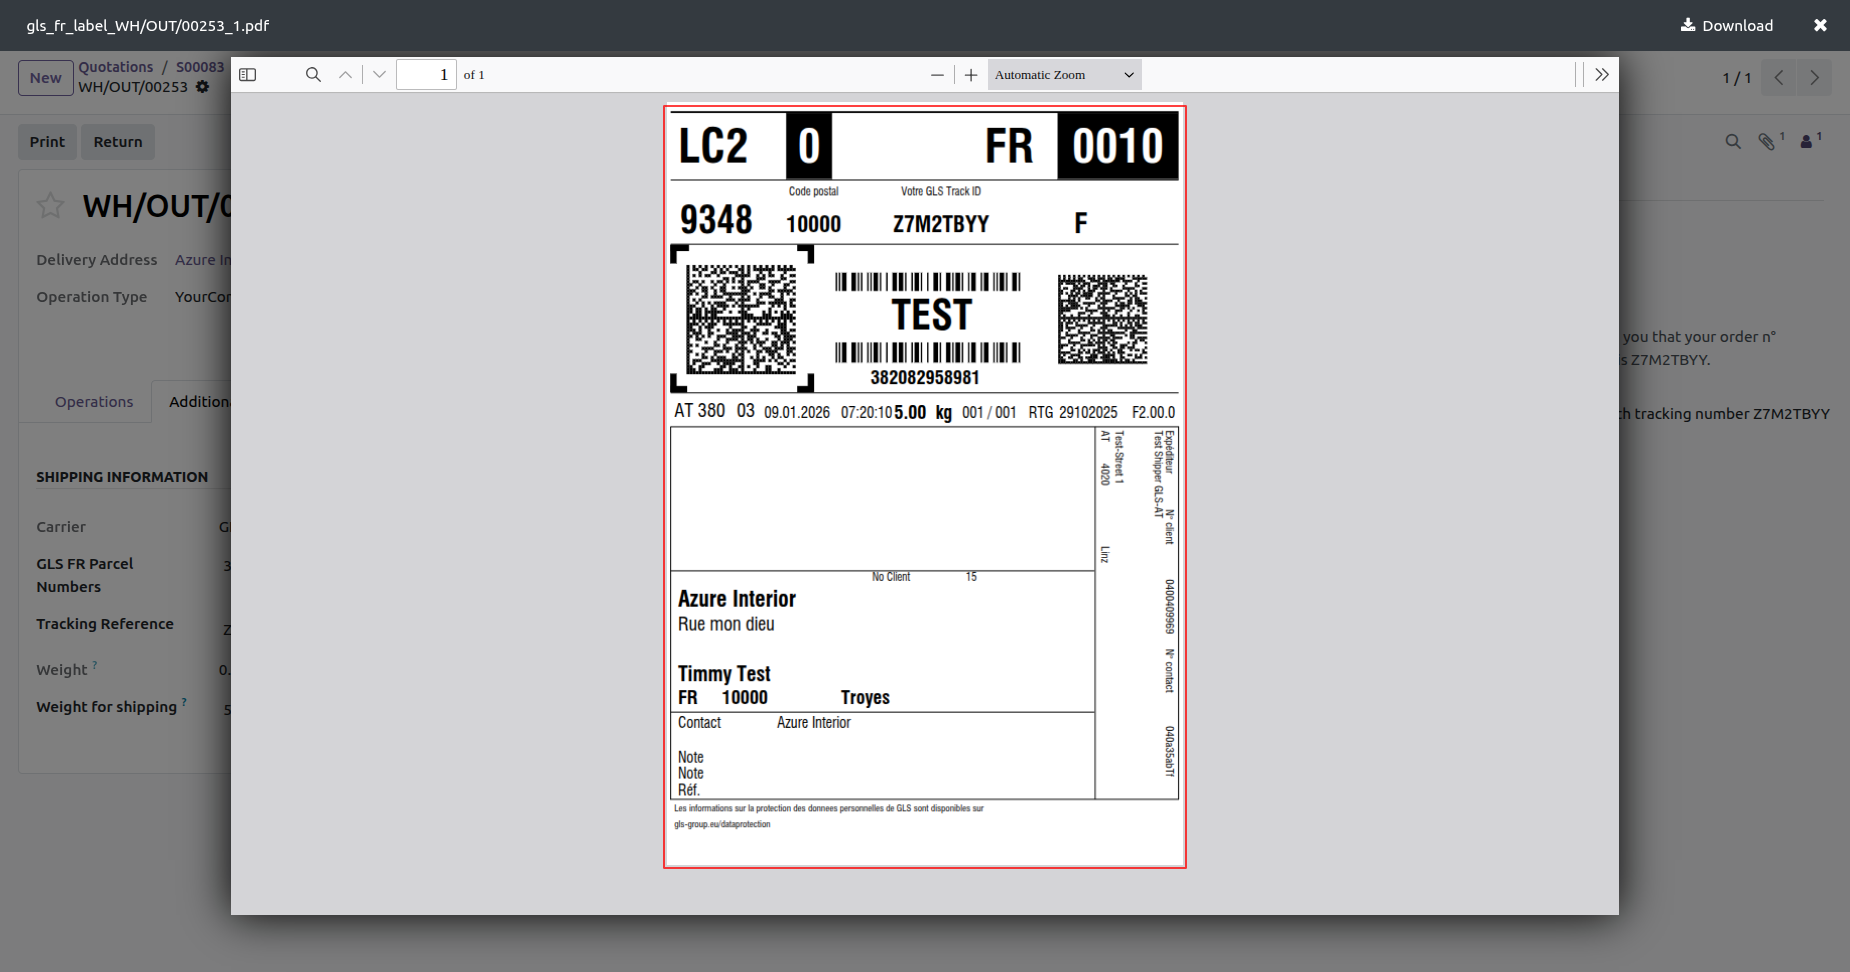Click the 9348 routing number on label
The image size is (1850, 972).
pyautogui.click(x=716, y=220)
